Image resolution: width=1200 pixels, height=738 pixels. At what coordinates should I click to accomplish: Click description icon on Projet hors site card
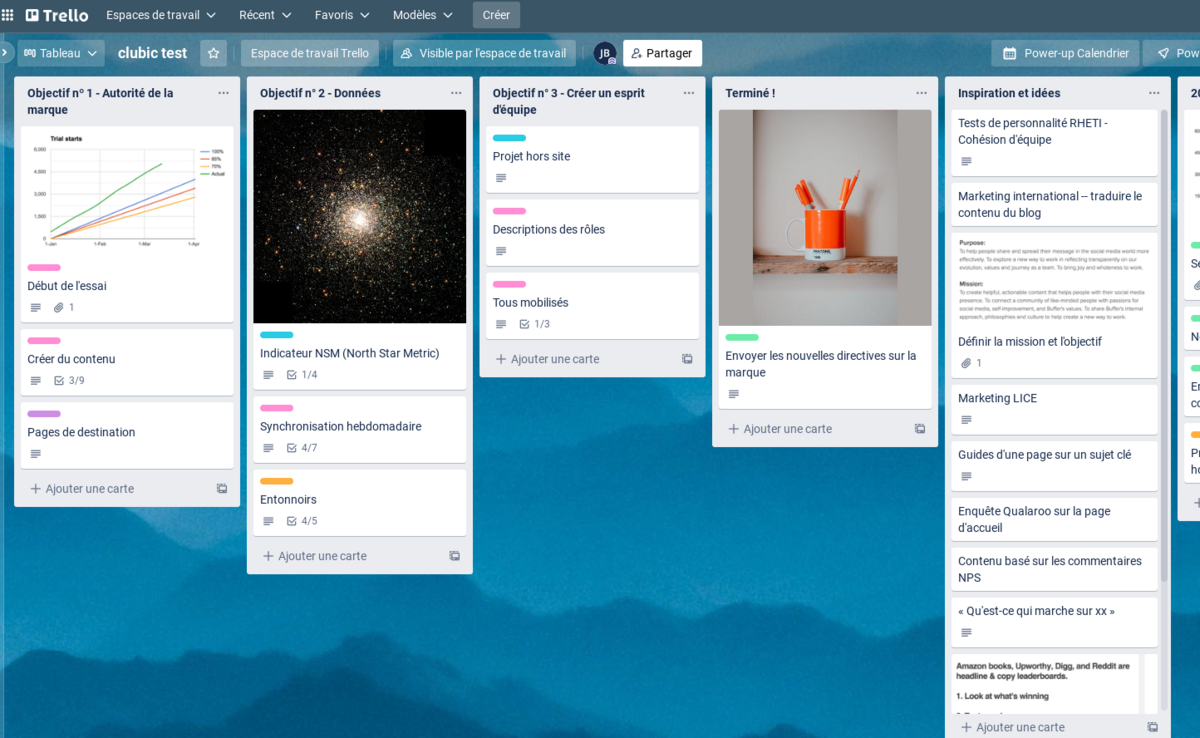click(x=501, y=178)
